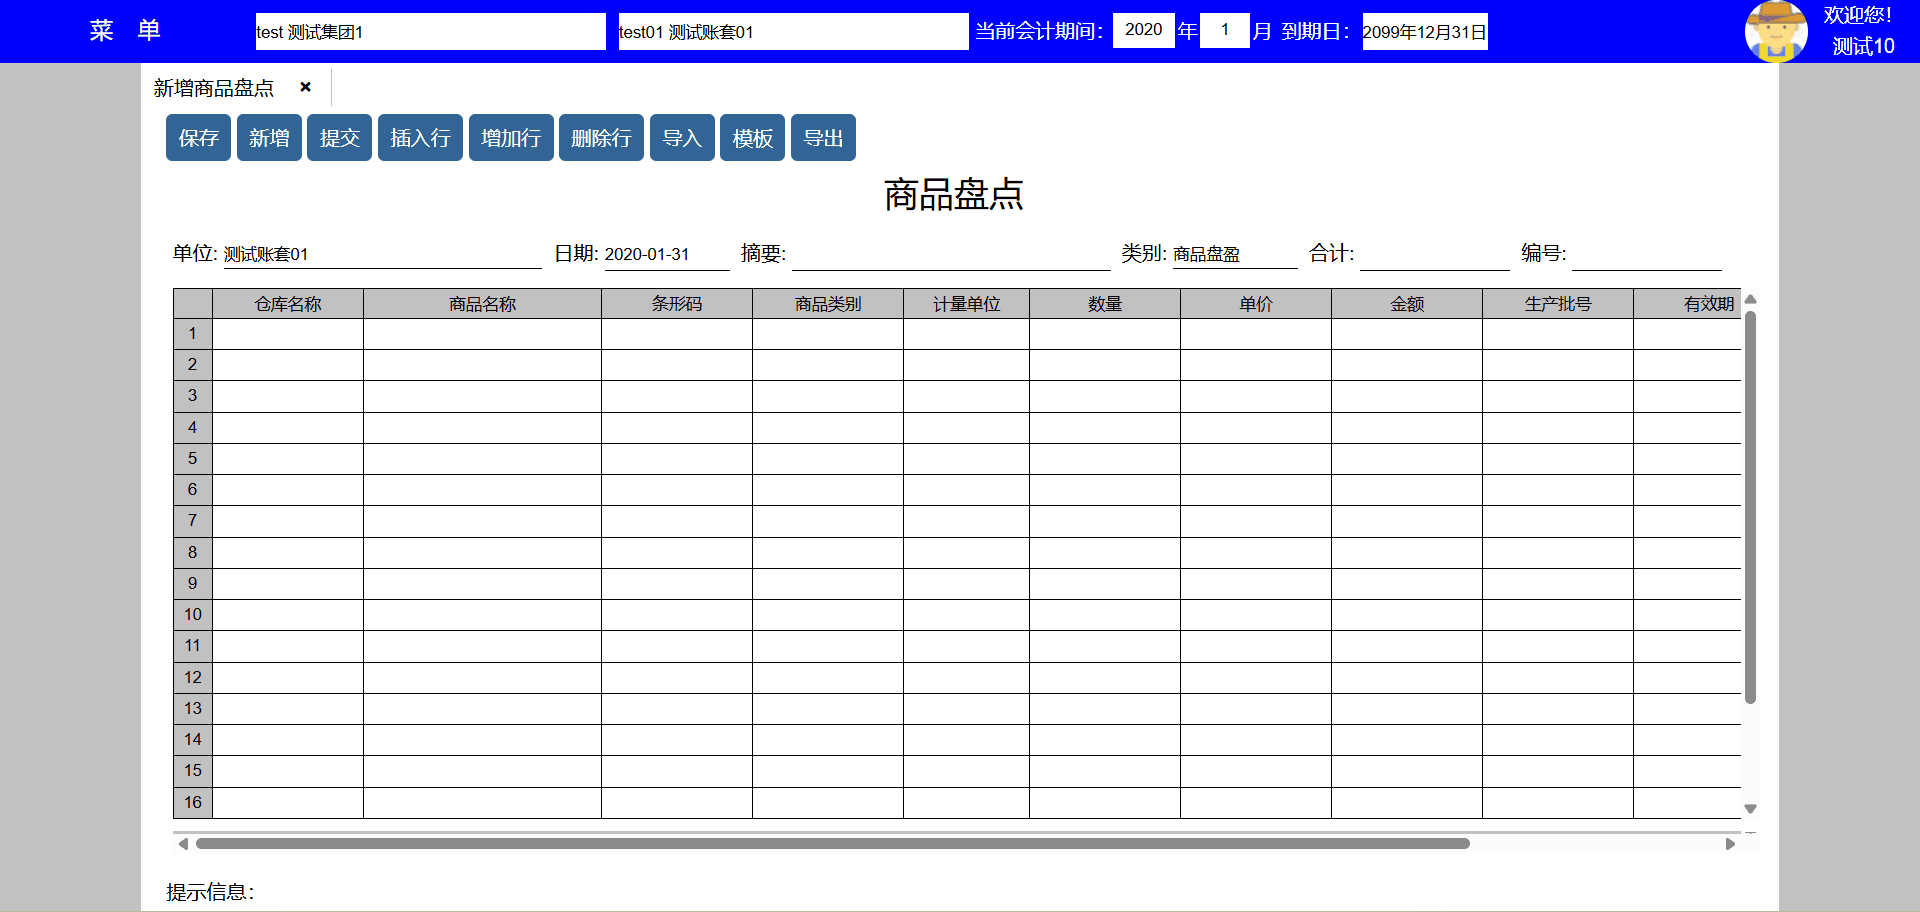Click 导出 to export data
Image resolution: width=1920 pixels, height=912 pixels.
[823, 138]
